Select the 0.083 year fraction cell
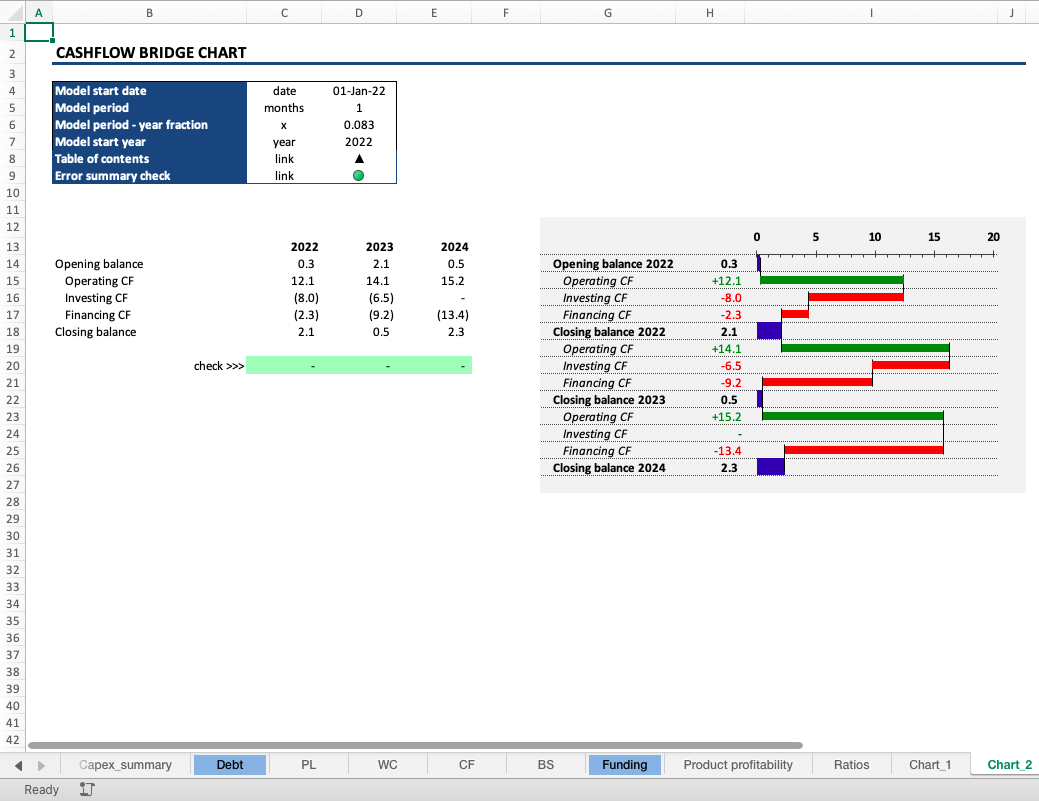 pos(358,125)
